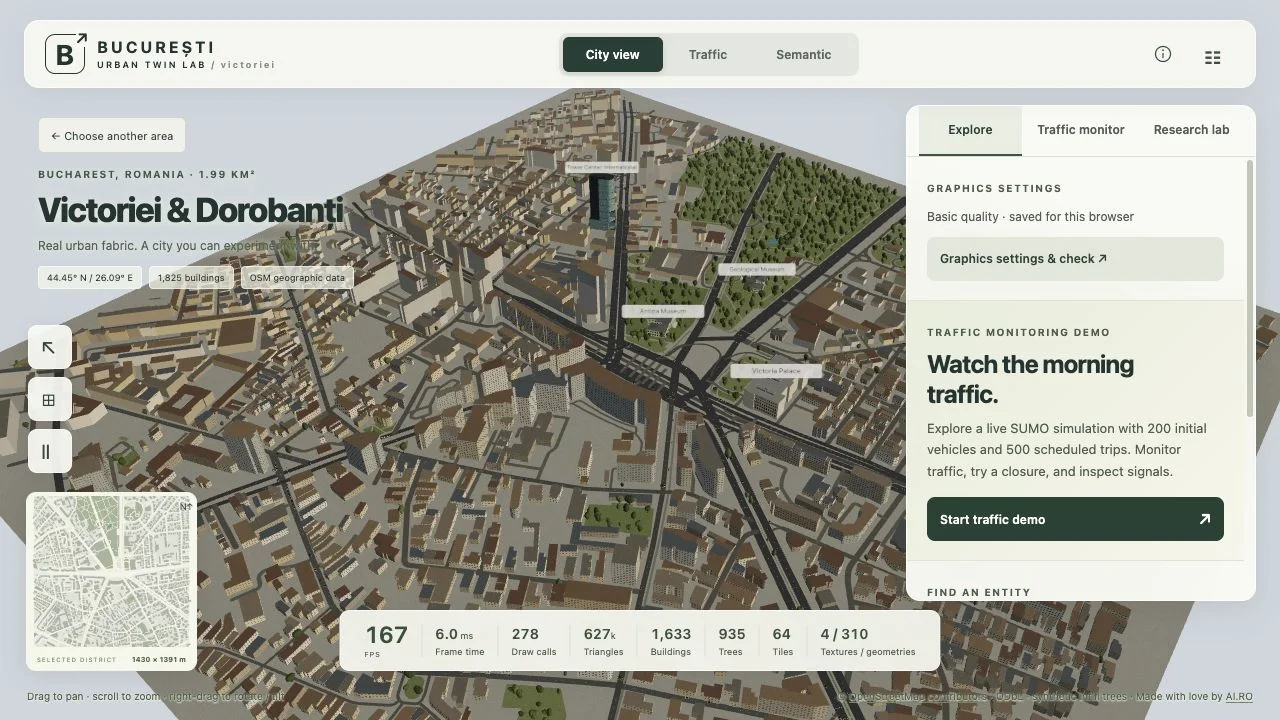Click the 627k Triangles stat

tap(603, 641)
